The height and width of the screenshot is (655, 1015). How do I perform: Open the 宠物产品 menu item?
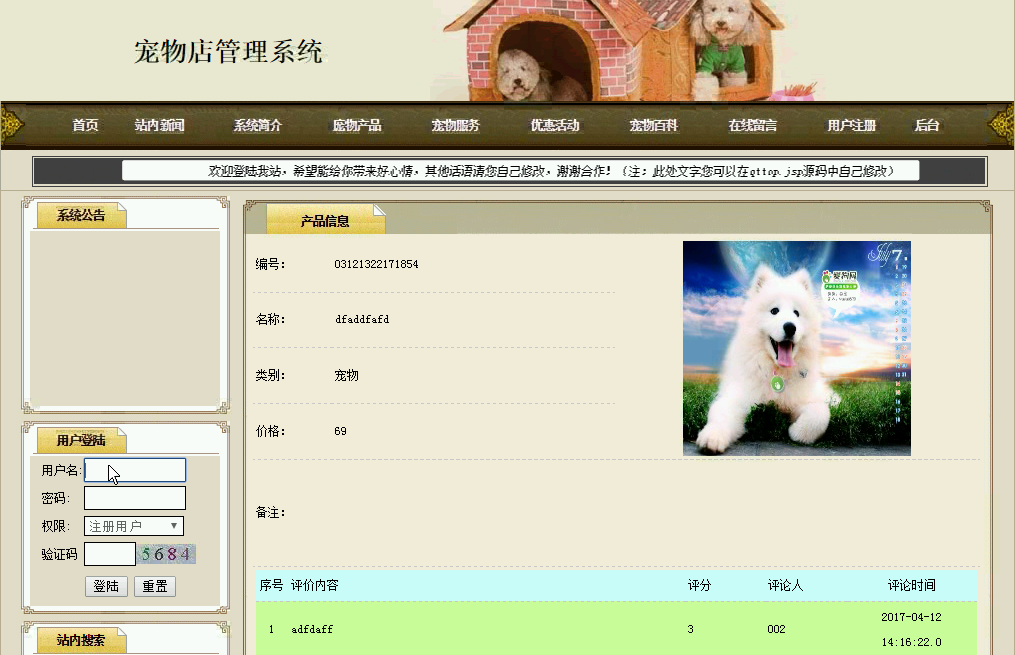tap(357, 126)
